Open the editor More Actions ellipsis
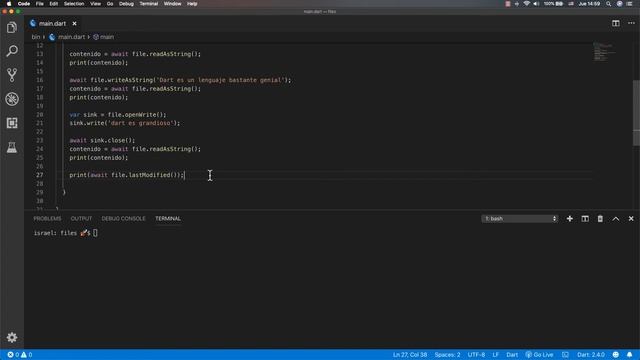Screen dimensions: 640x360 click(631, 23)
